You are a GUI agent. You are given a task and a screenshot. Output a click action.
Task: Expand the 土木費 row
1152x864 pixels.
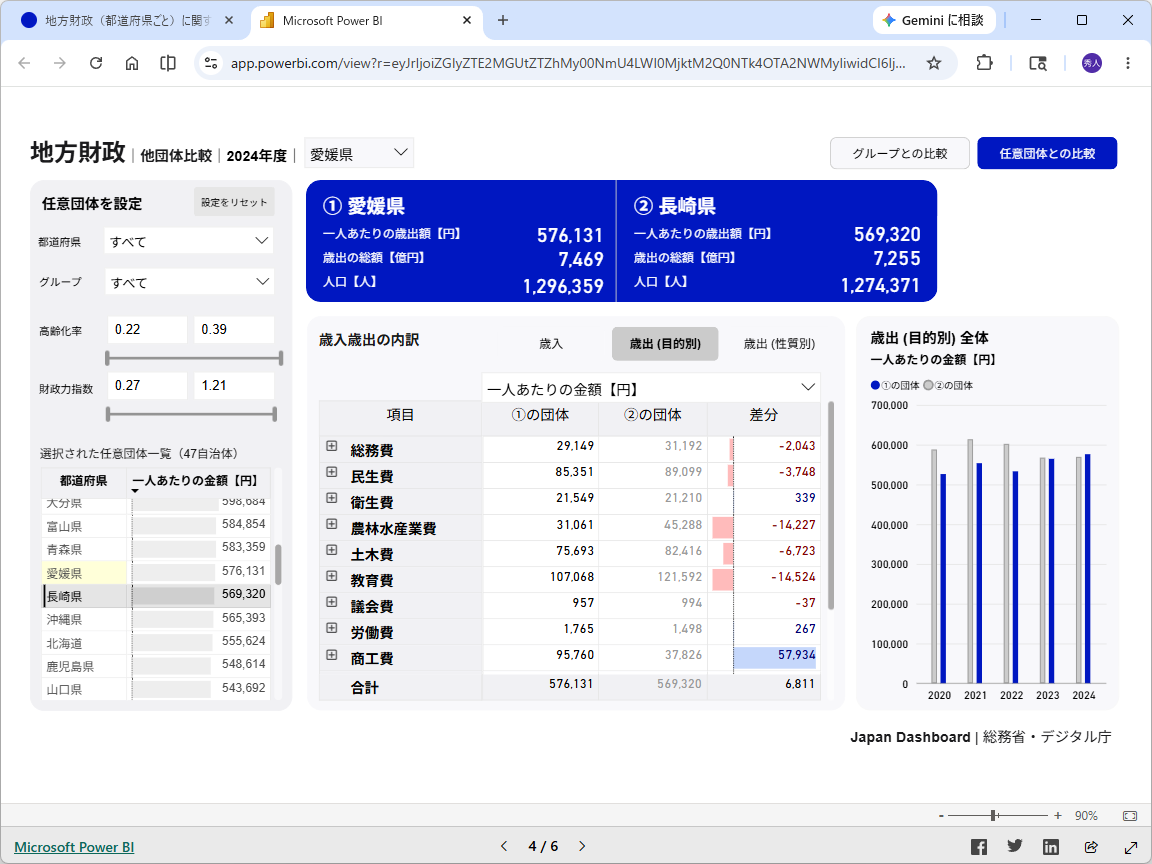pos(331,550)
